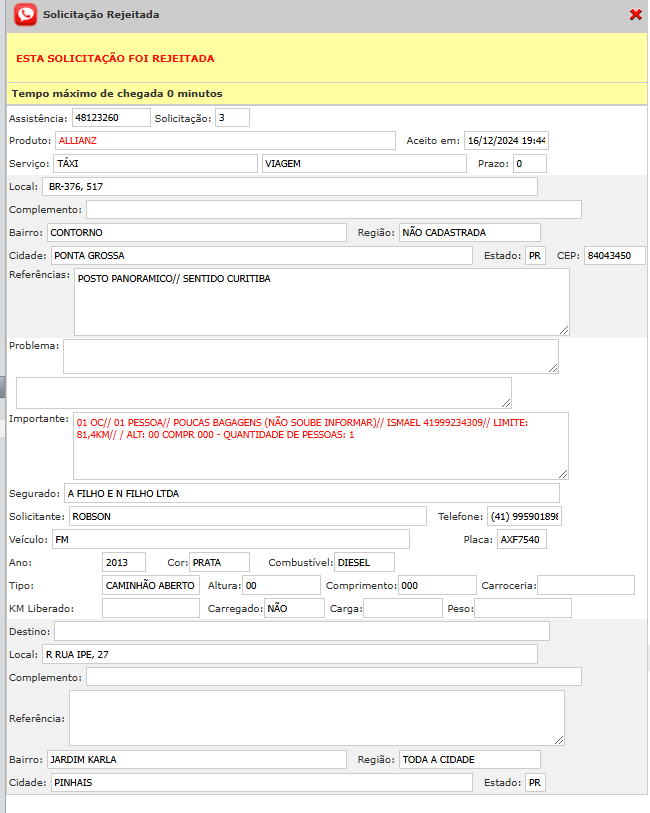Click the Placa field showing AXF7540
Image resolution: width=650 pixels, height=813 pixels.
(522, 540)
